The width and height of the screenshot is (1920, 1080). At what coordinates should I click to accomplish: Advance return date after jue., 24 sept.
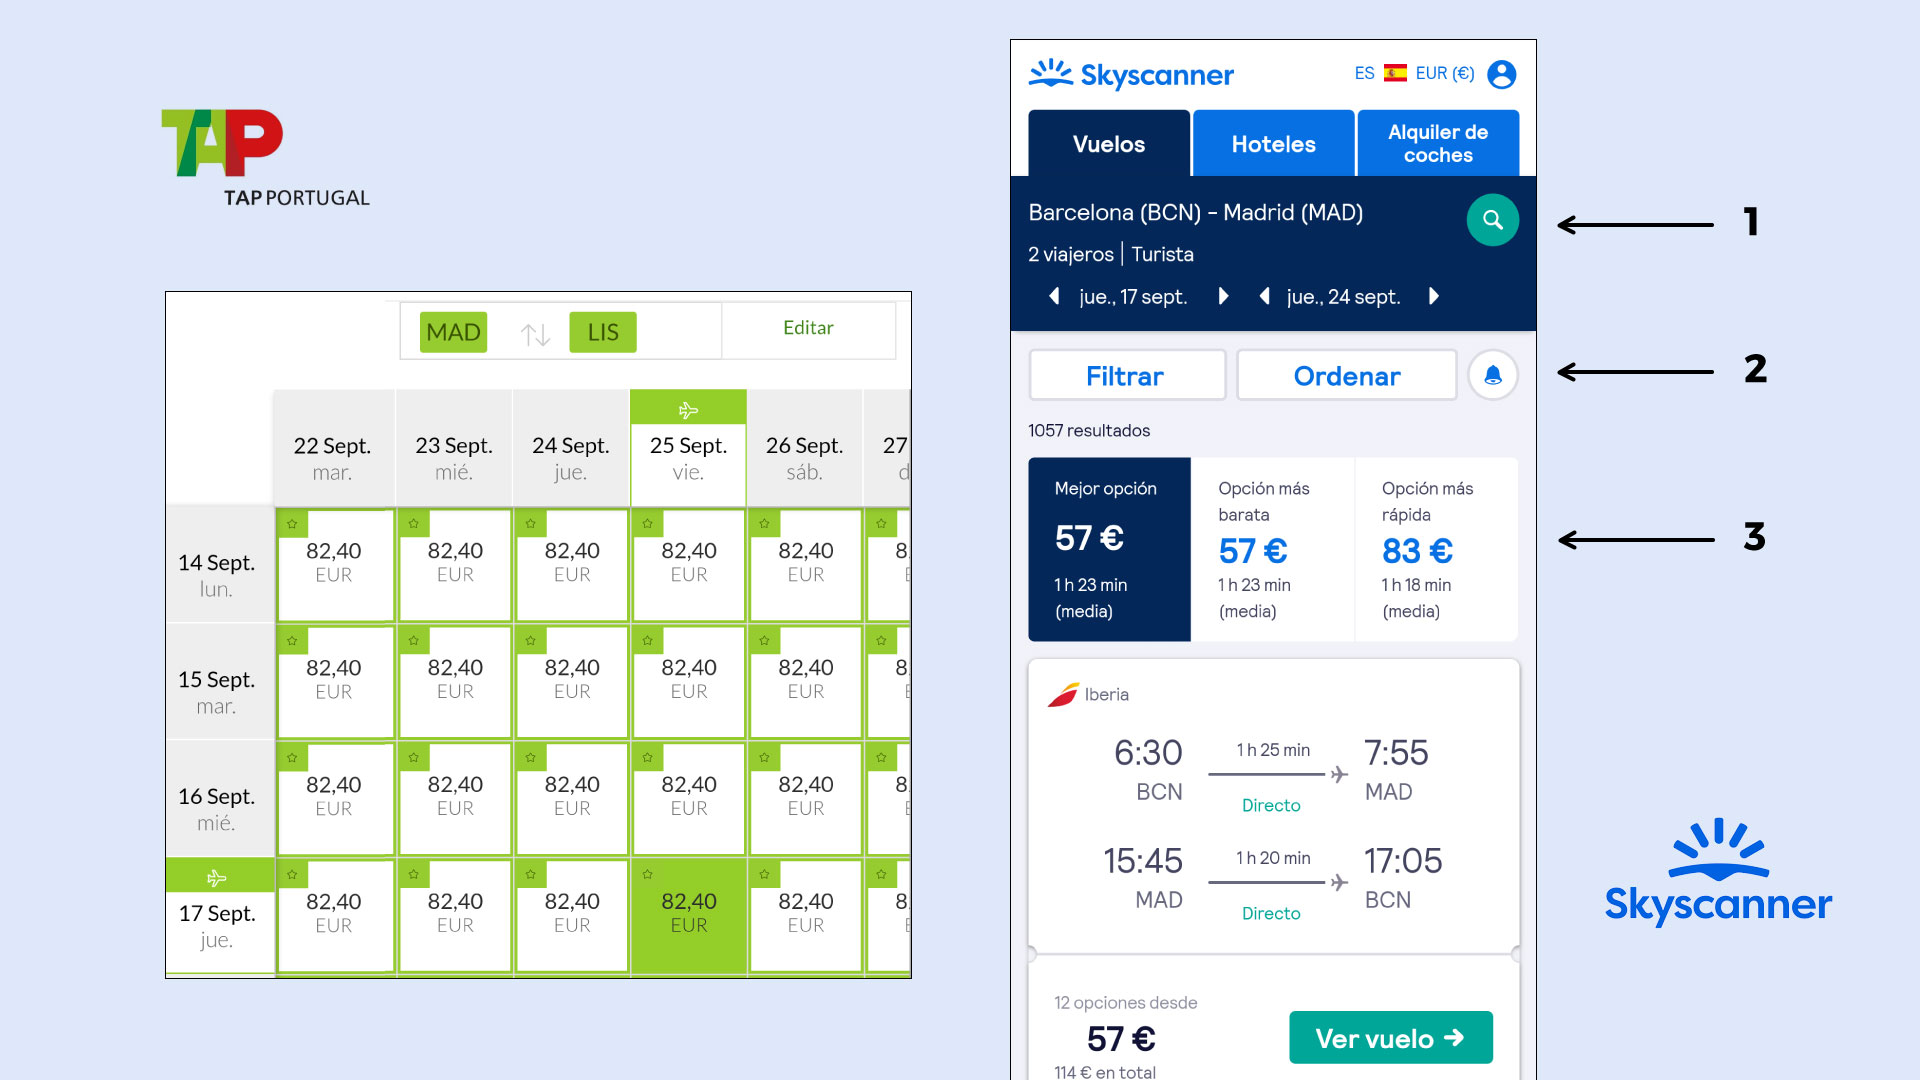1434,296
